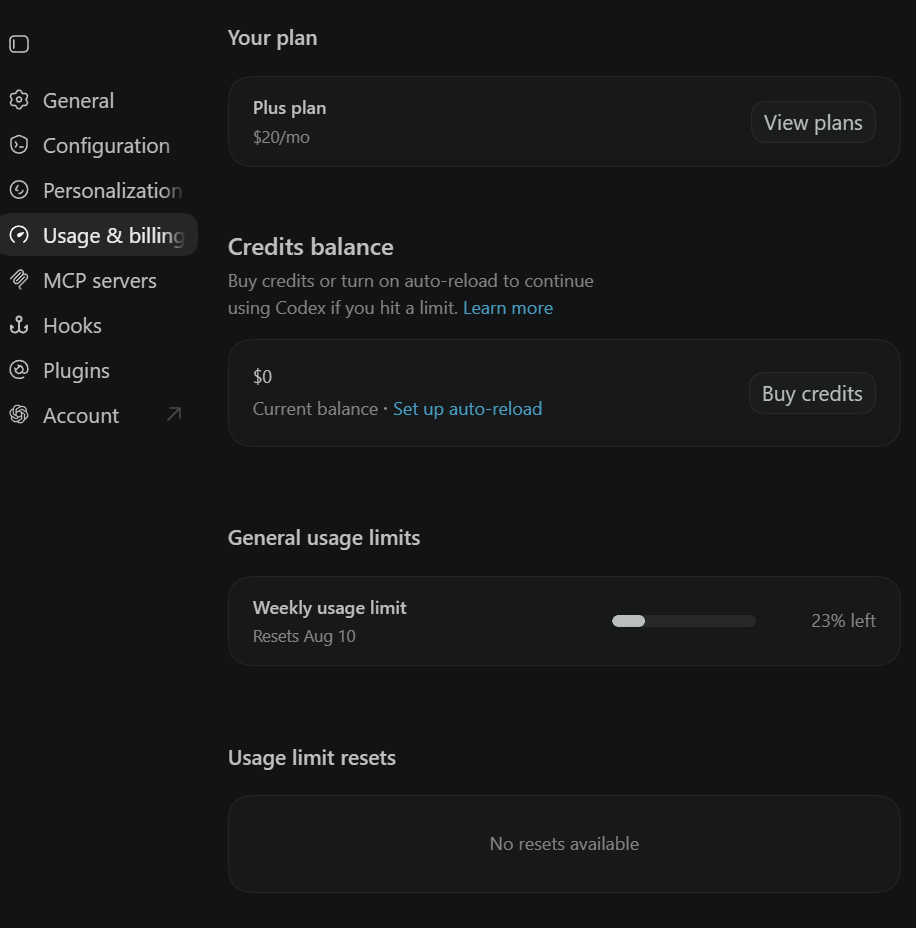916x928 pixels.
Task: Click the Plus plan title
Action: [289, 108]
